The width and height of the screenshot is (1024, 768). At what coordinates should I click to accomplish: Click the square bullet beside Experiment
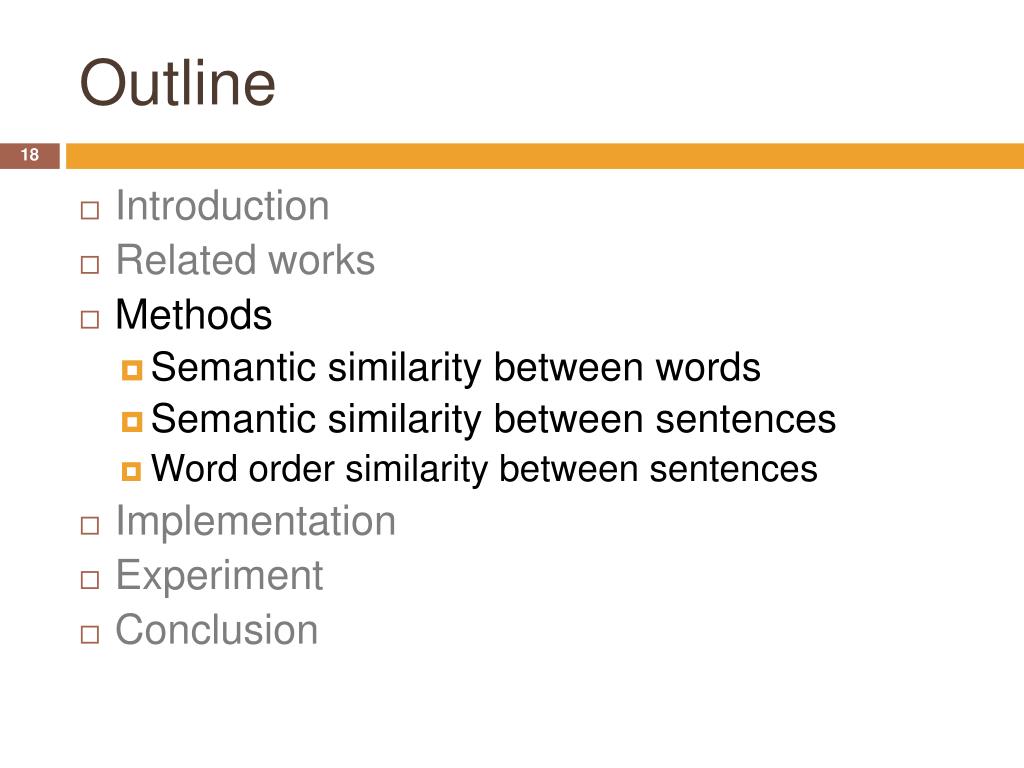[90, 579]
